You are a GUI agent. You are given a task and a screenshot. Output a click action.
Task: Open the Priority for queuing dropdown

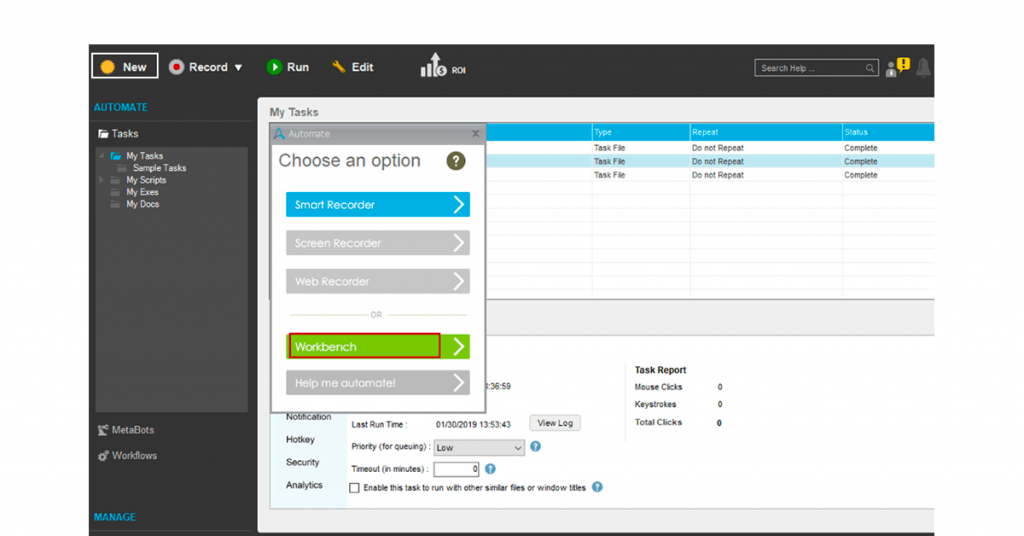[479, 448]
